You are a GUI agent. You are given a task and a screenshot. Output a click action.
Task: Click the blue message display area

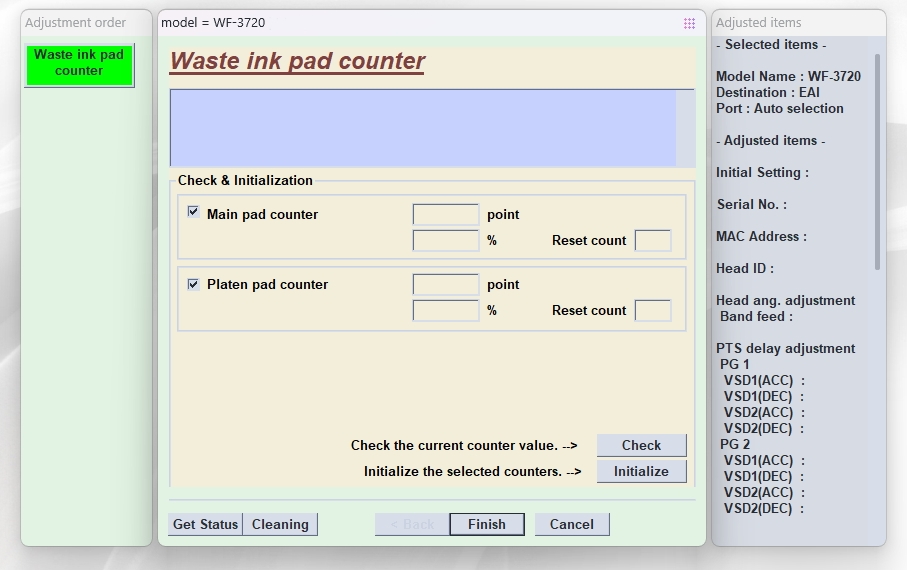coord(423,128)
